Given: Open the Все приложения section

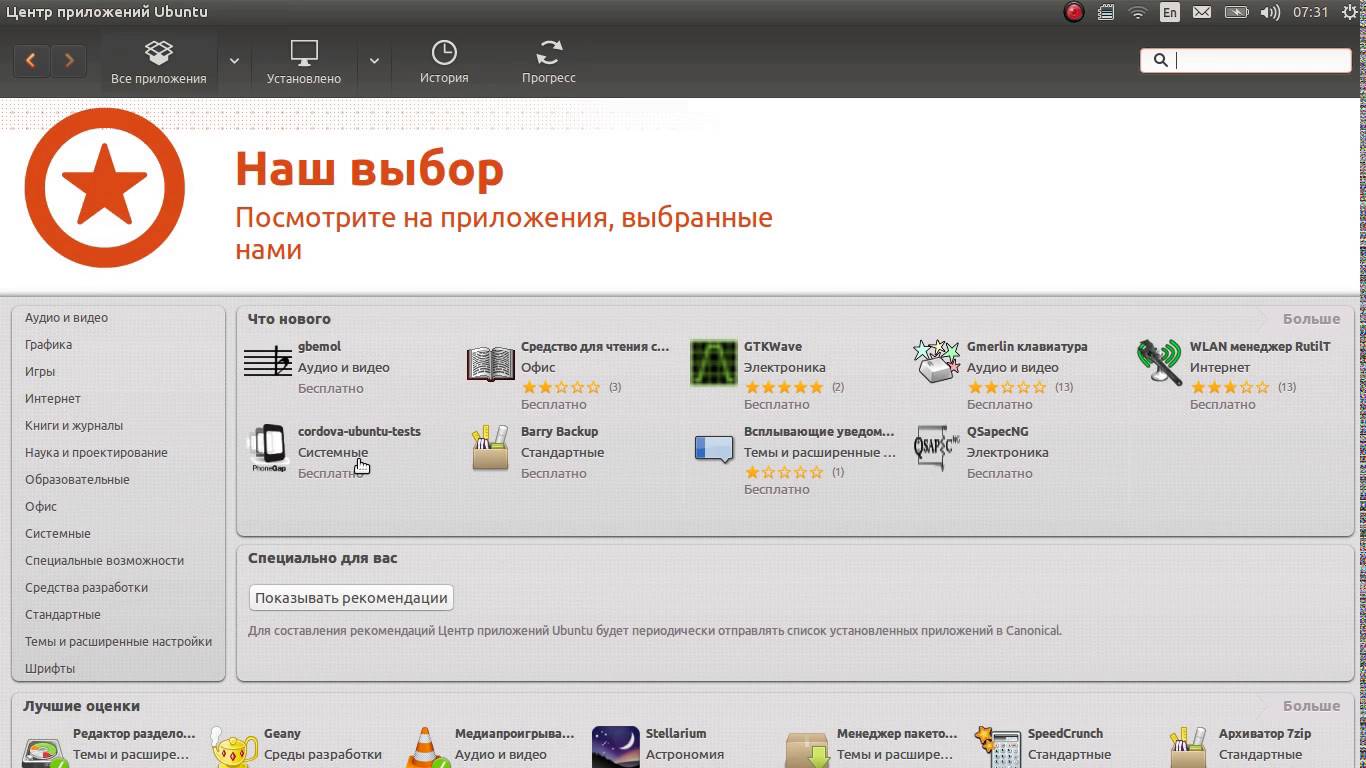Looking at the screenshot, I should coord(159,61).
